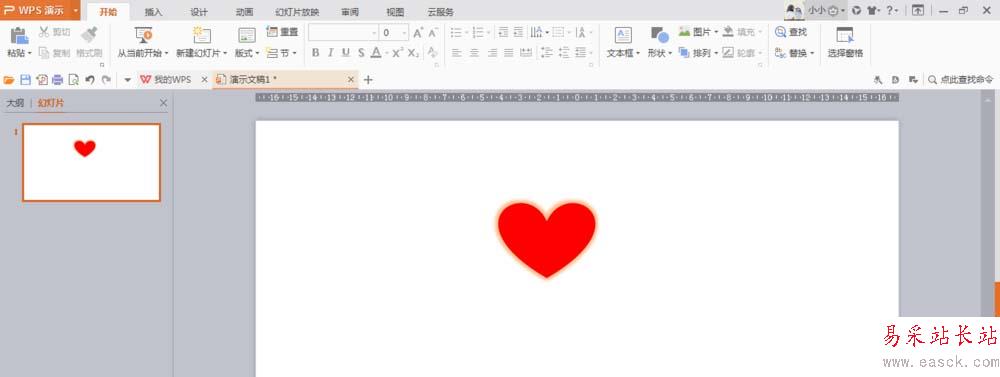The image size is (1000, 377).
Task: Open the Cloud Service (云服务) tab
Action: [441, 12]
